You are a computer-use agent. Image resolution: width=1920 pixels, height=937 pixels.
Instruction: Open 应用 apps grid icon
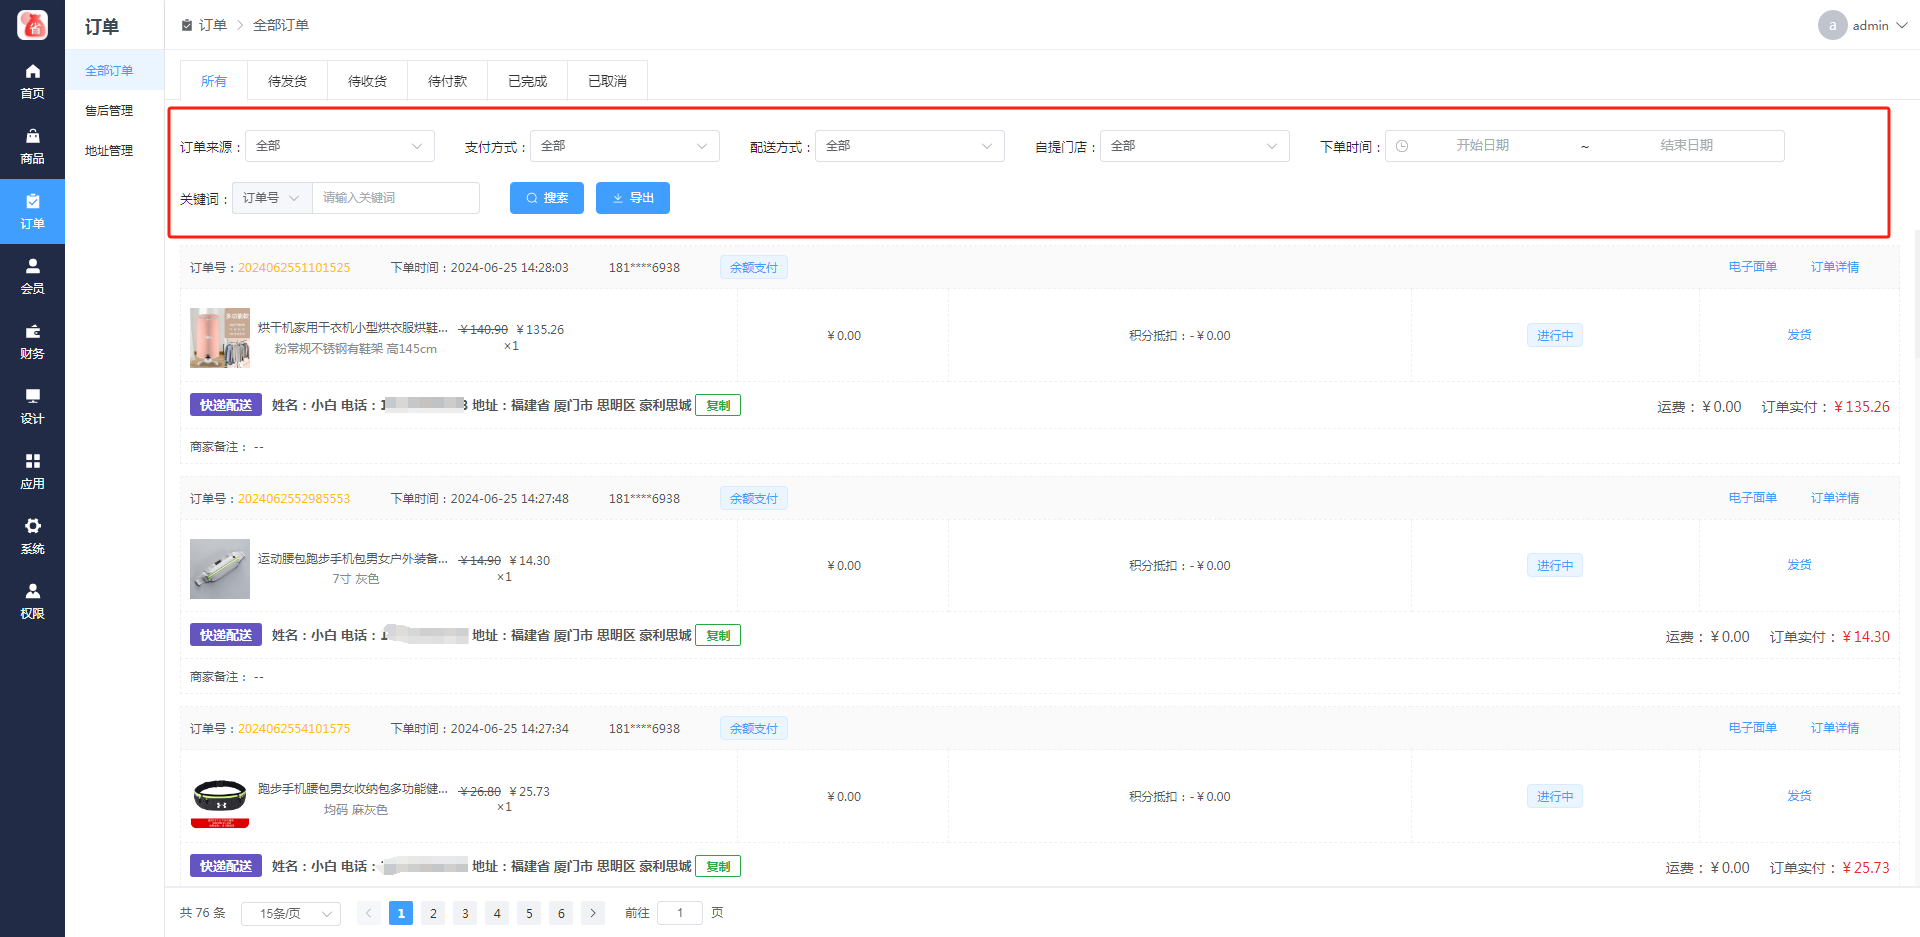pos(32,462)
